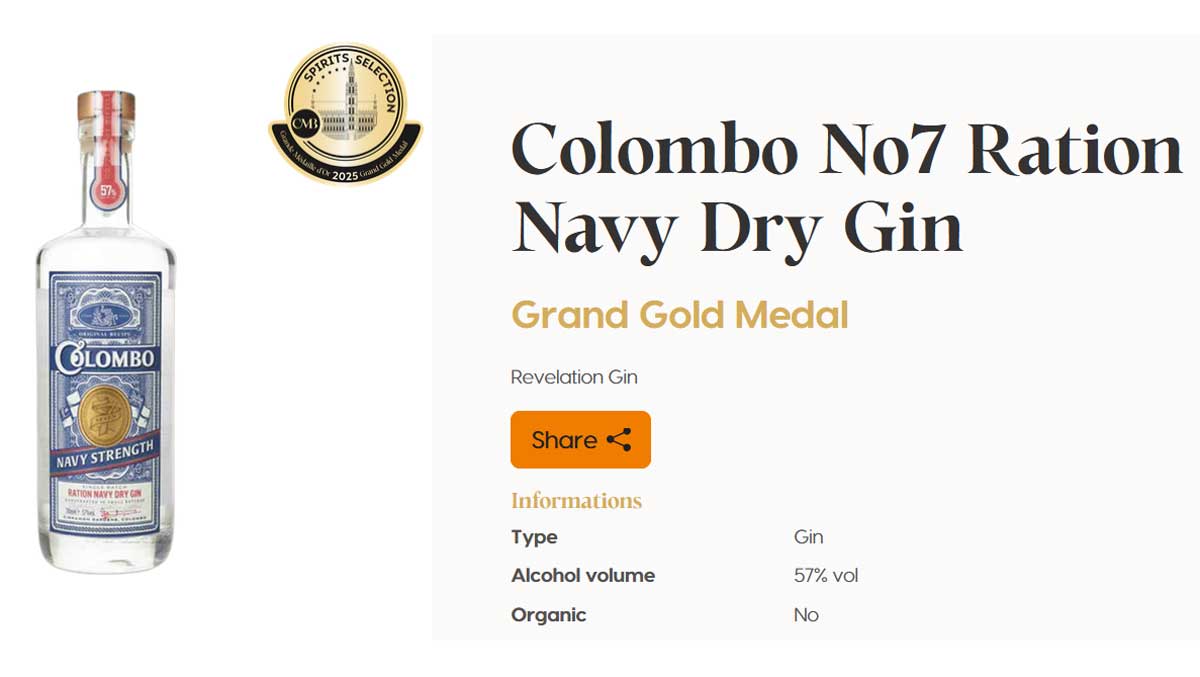Click the copper cap on the bottle
This screenshot has width=1200, height=677.
(x=106, y=105)
